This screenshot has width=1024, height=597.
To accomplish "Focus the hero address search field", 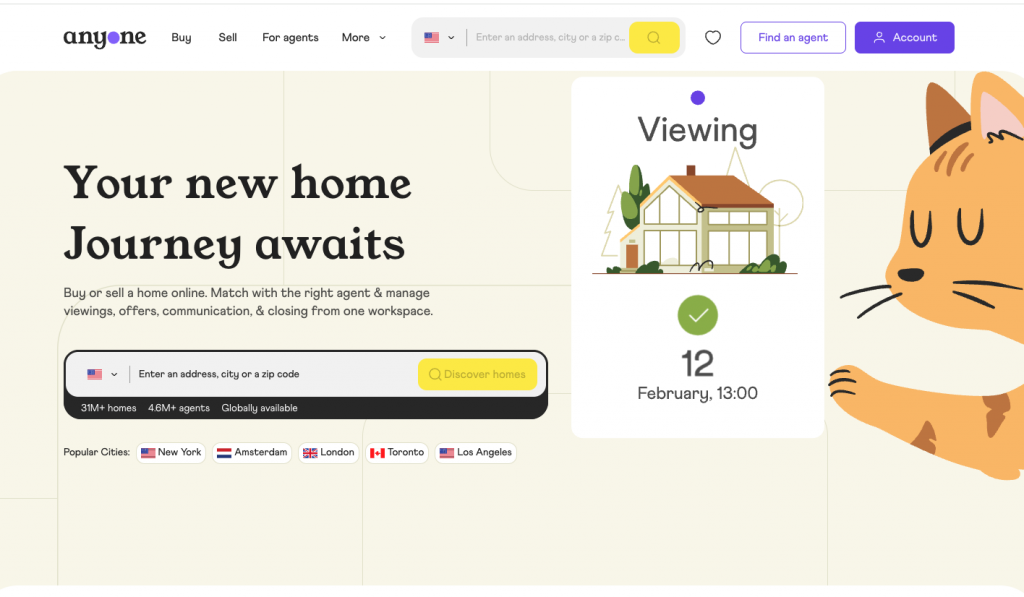I will 274,374.
